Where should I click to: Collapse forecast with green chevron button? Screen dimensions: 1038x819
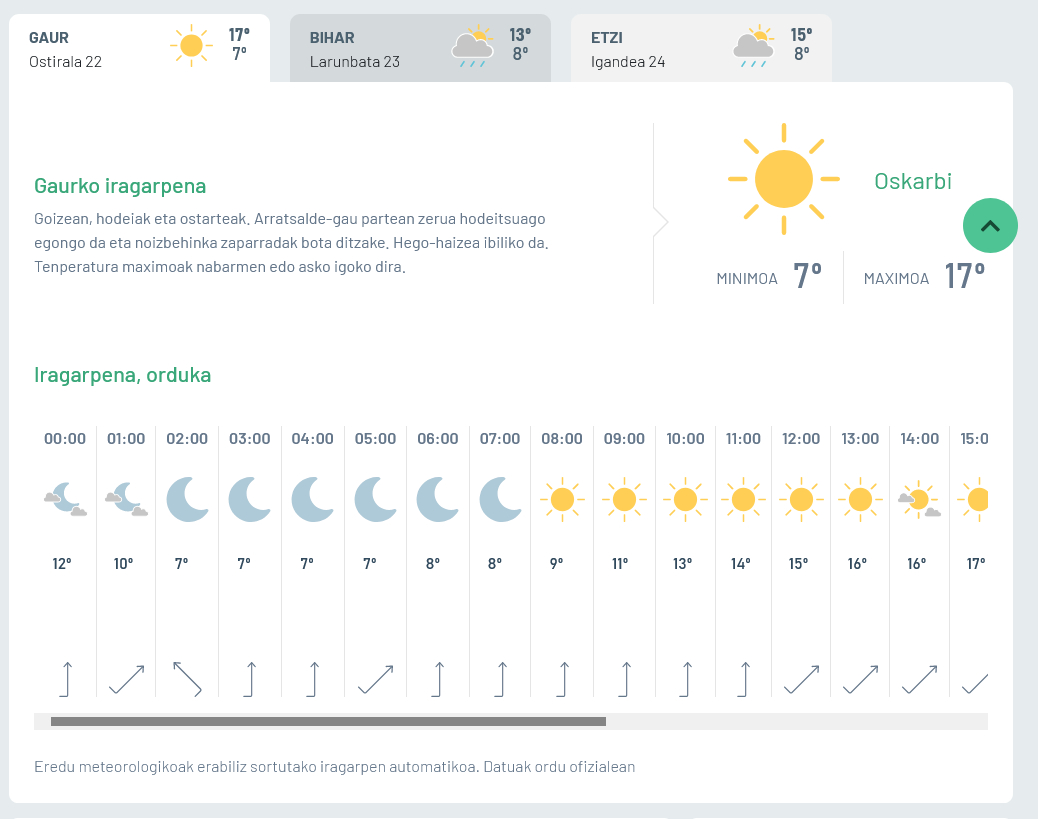[989, 225]
